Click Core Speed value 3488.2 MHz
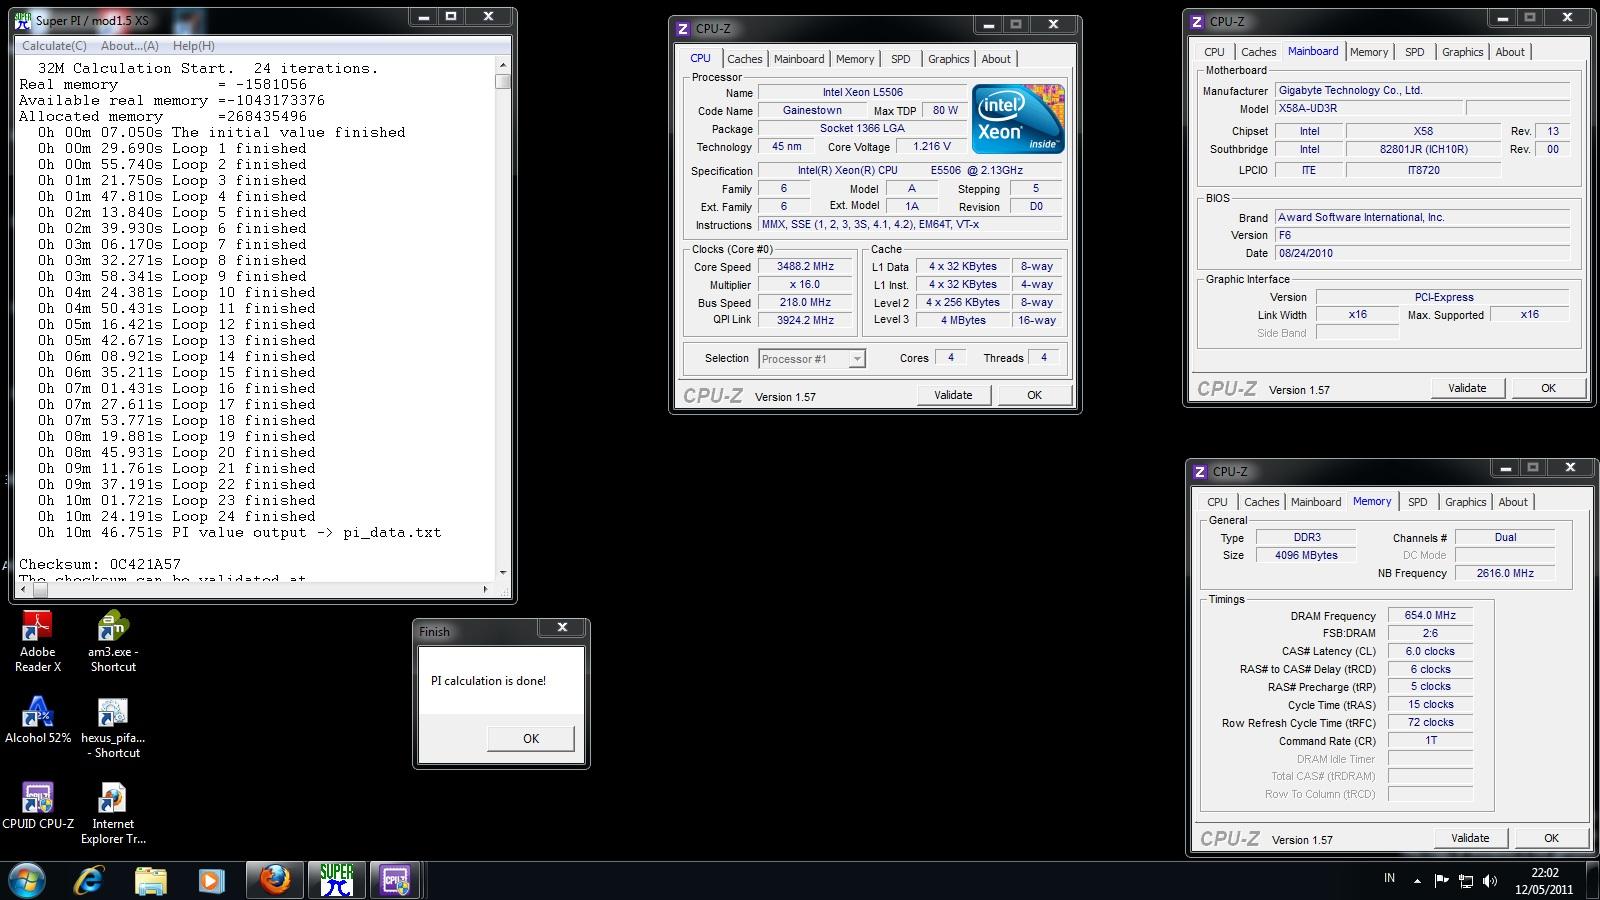Image resolution: width=1600 pixels, height=900 pixels. (805, 267)
